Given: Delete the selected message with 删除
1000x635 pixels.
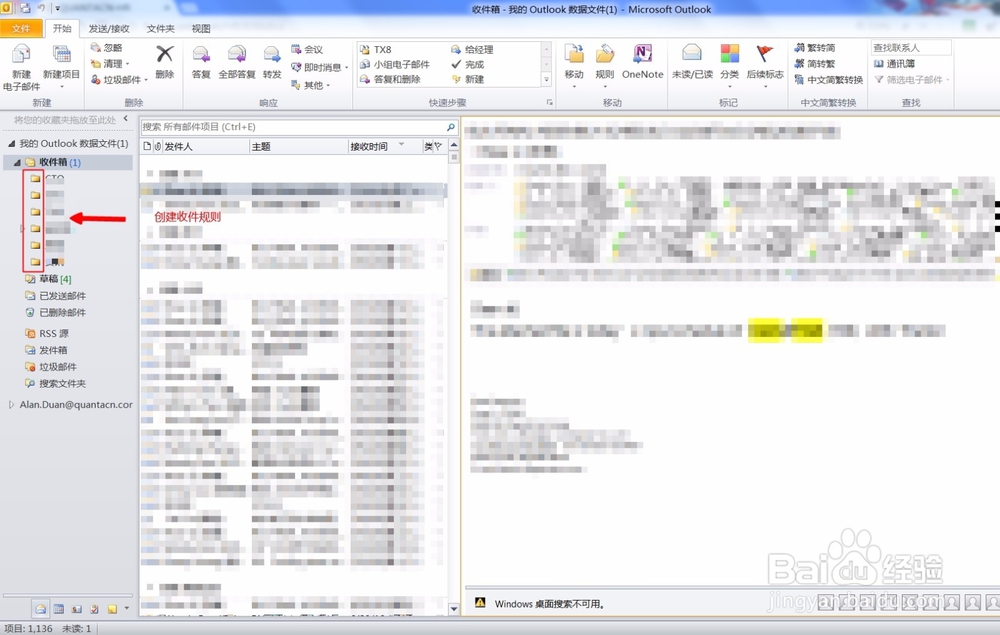Looking at the screenshot, I should [164, 62].
